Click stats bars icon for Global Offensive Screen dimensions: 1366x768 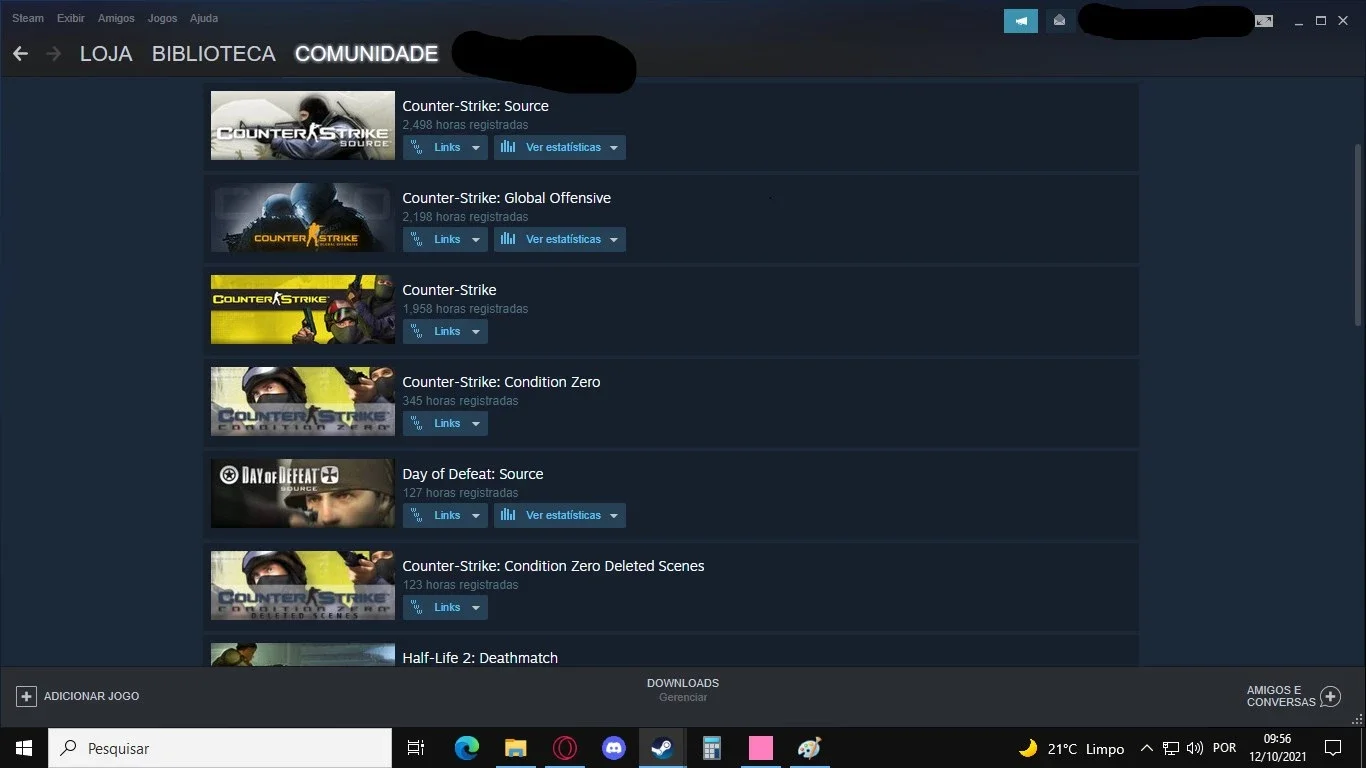point(508,239)
